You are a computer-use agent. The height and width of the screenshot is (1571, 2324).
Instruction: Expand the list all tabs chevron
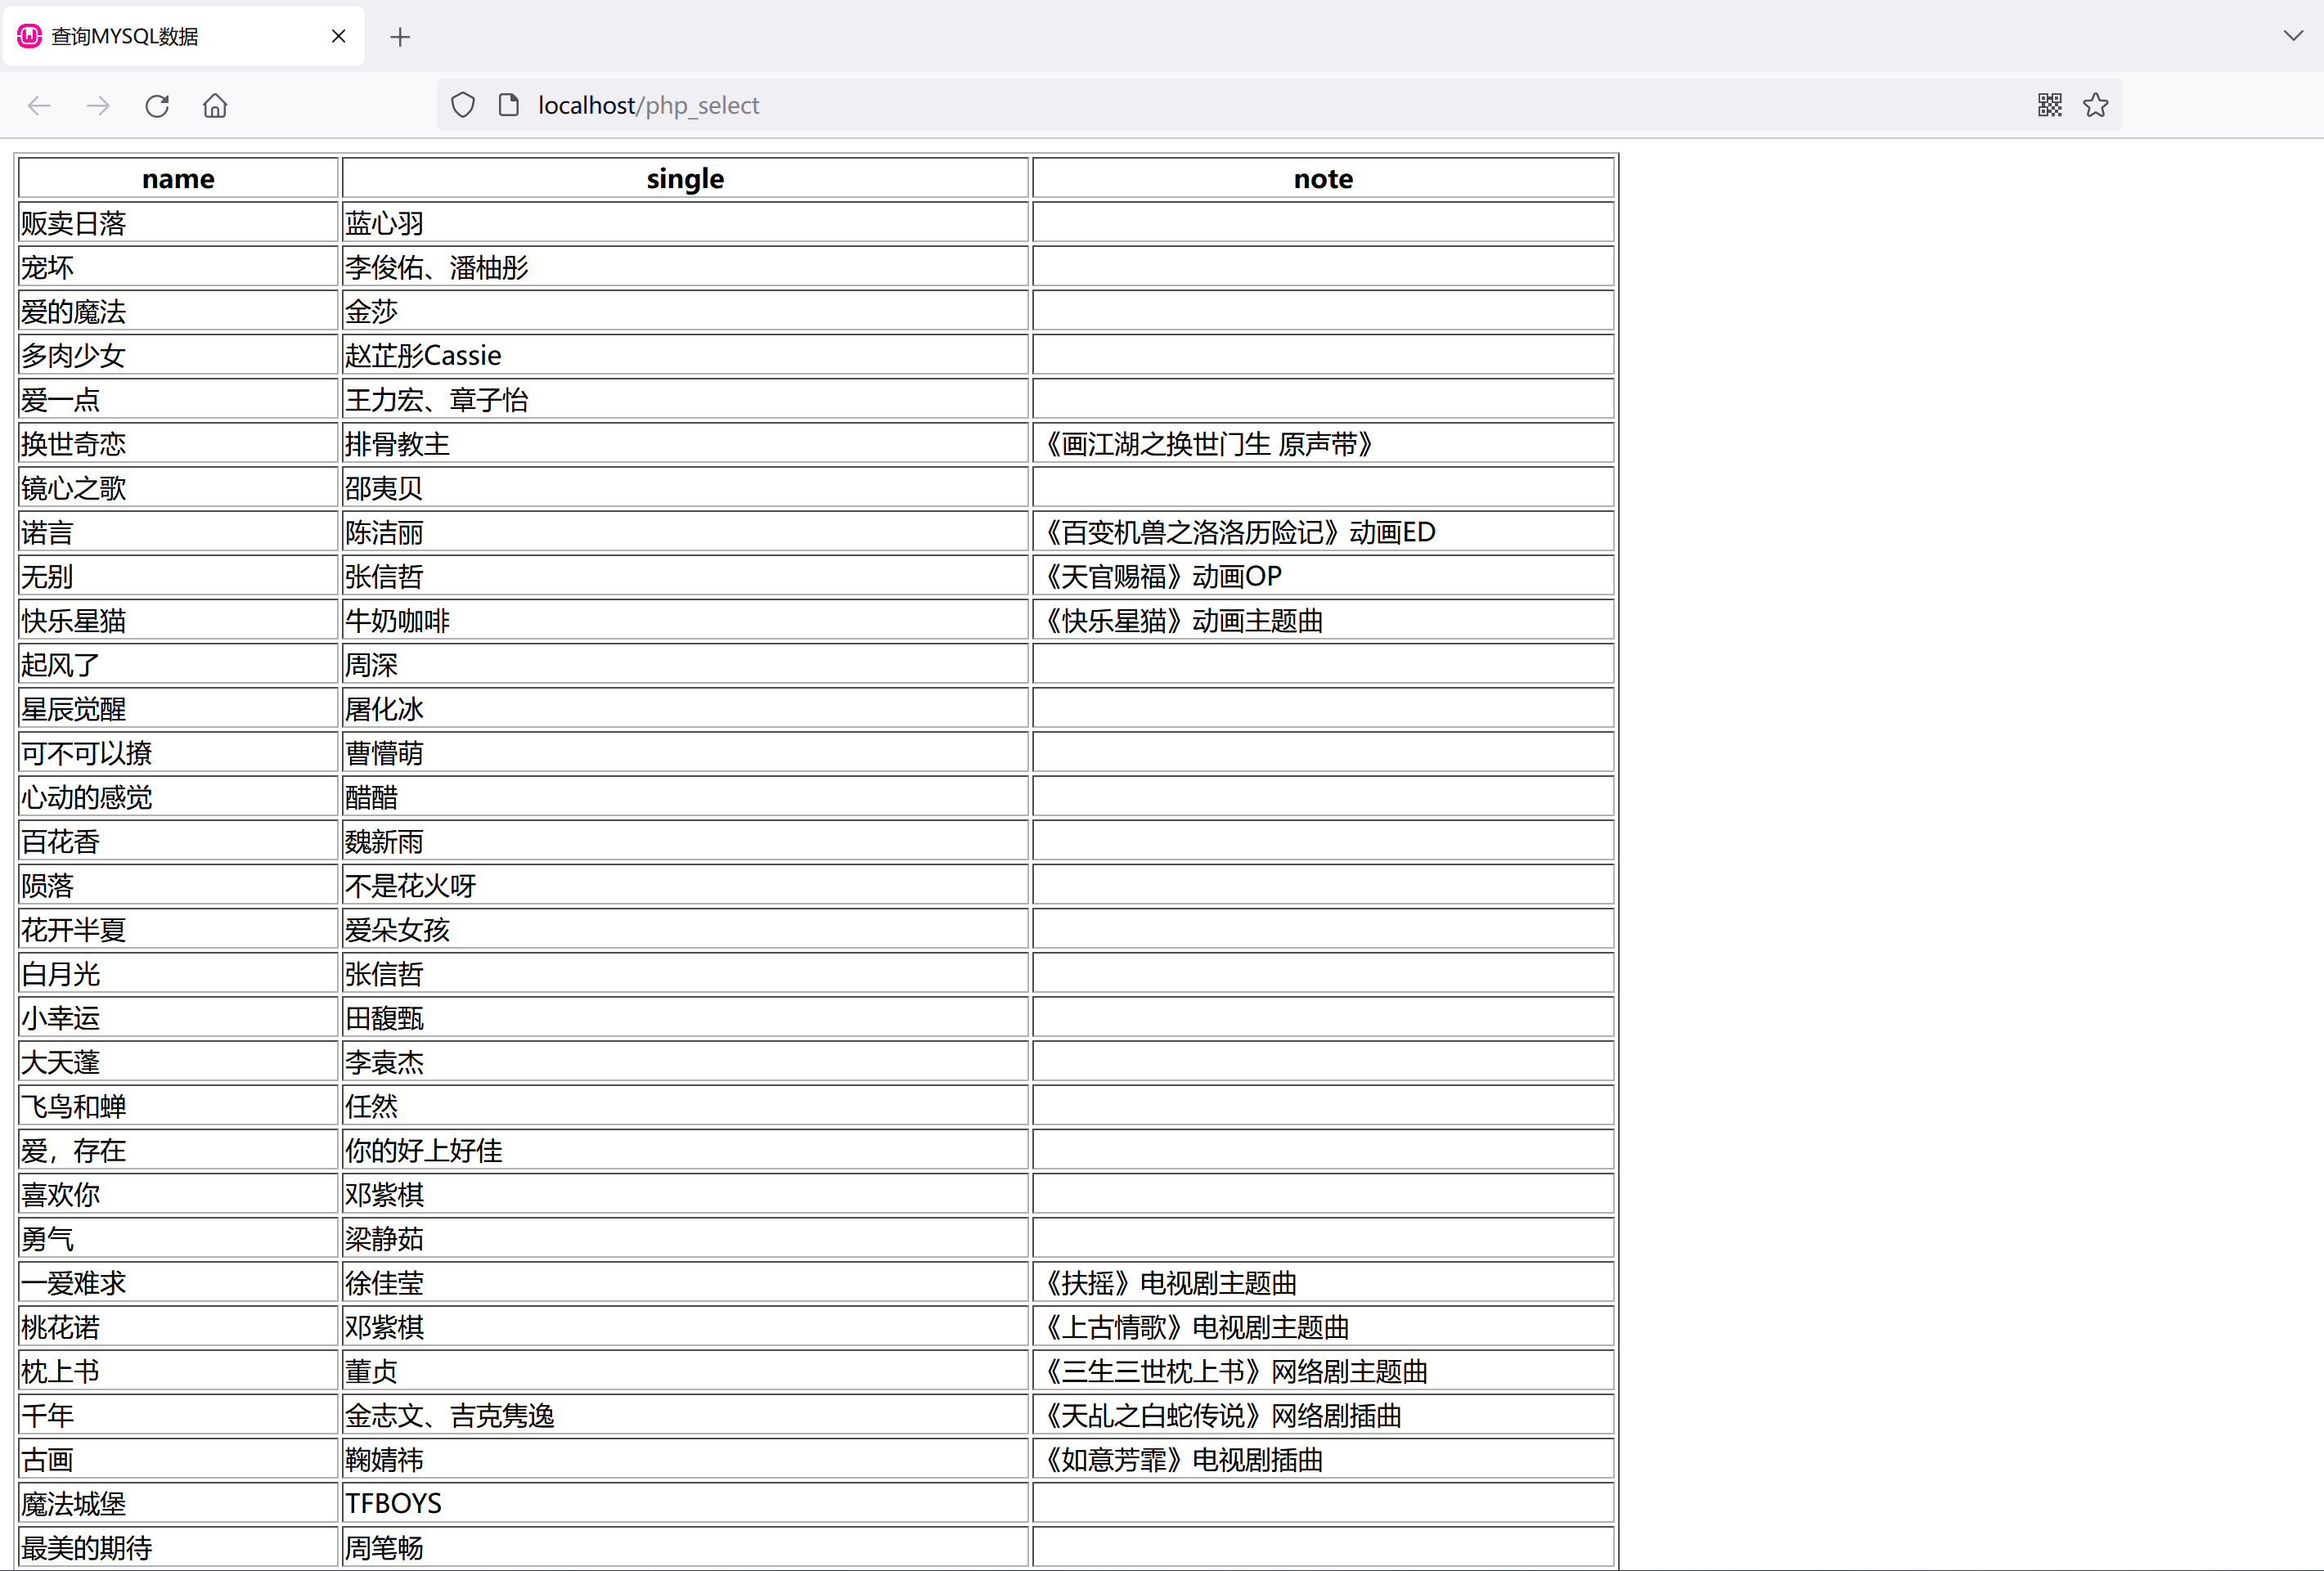click(2293, 36)
